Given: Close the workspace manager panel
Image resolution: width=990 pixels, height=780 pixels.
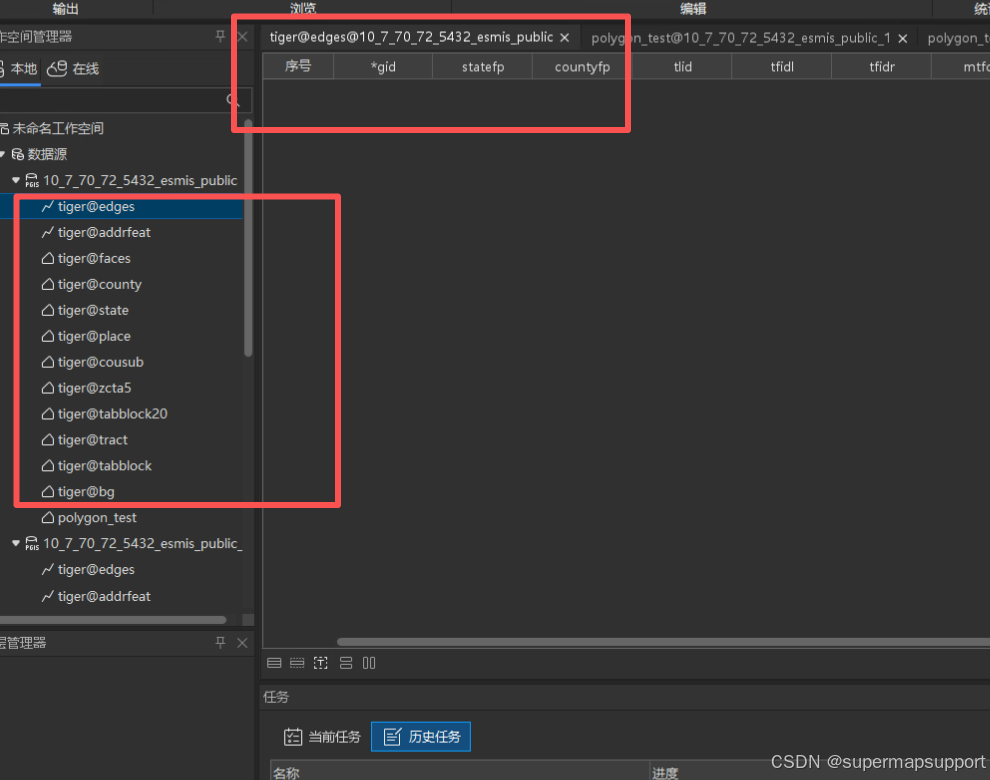Looking at the screenshot, I should point(242,37).
